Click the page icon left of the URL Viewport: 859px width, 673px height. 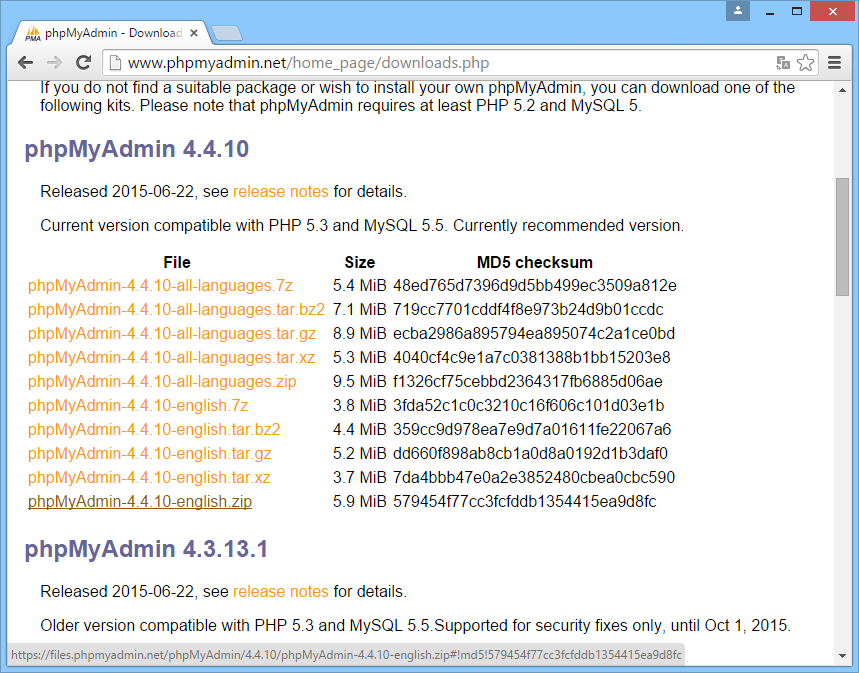click(115, 63)
